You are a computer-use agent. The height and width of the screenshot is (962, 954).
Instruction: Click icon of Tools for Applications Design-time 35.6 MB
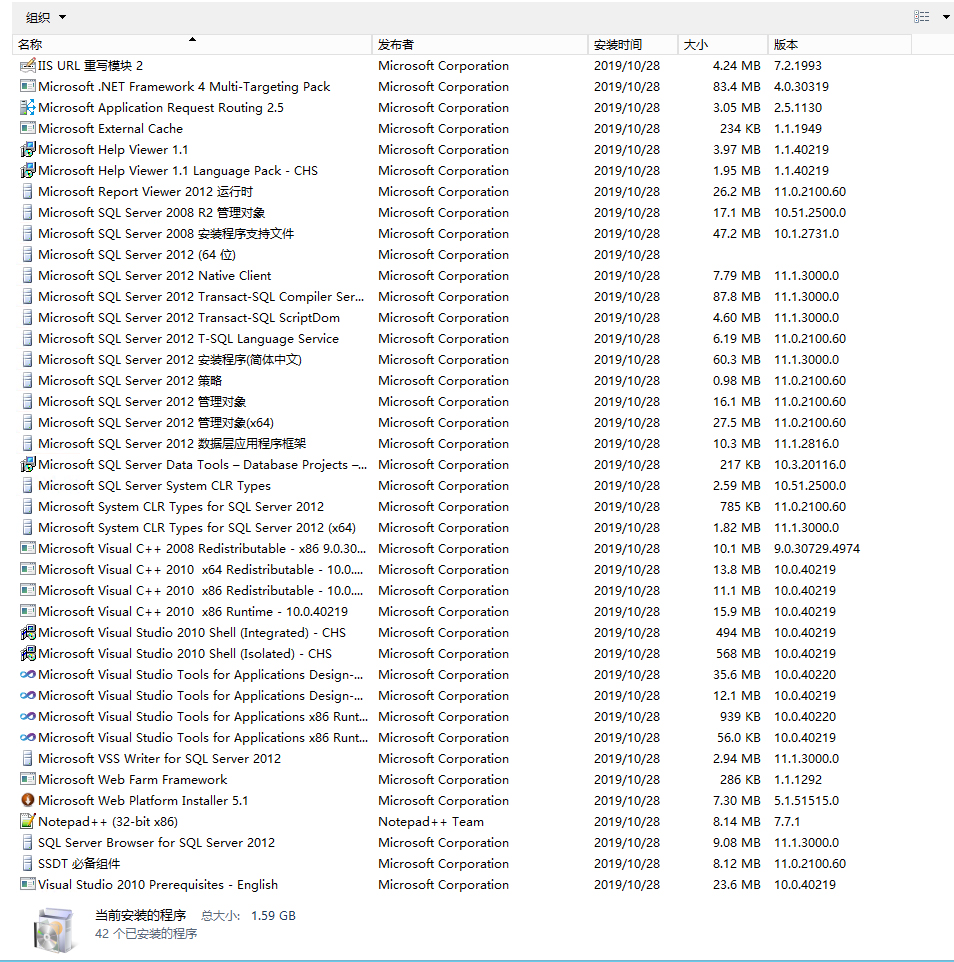pyautogui.click(x=28, y=674)
